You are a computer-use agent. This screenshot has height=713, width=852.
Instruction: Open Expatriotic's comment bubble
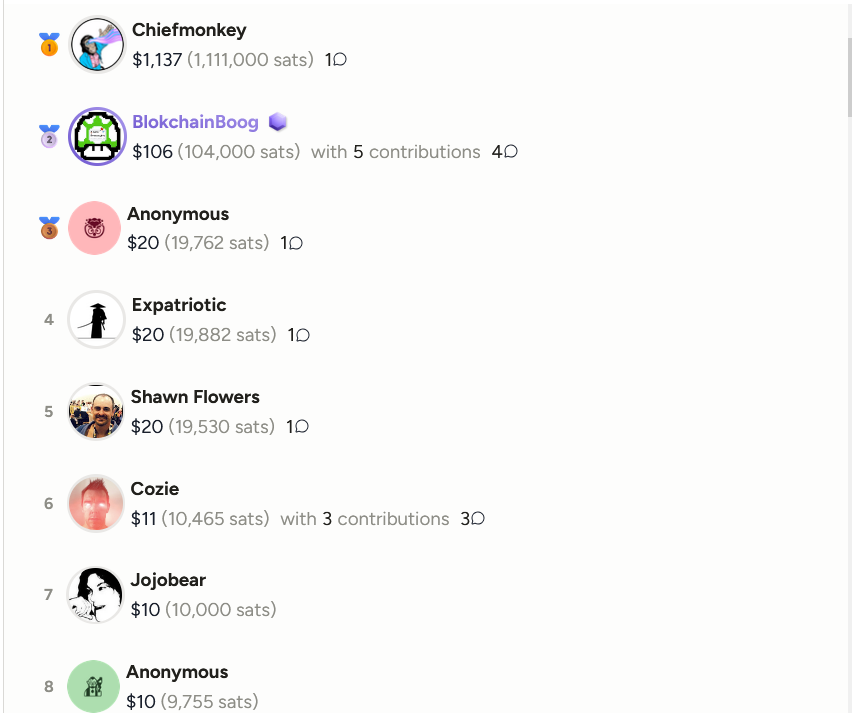coord(303,335)
